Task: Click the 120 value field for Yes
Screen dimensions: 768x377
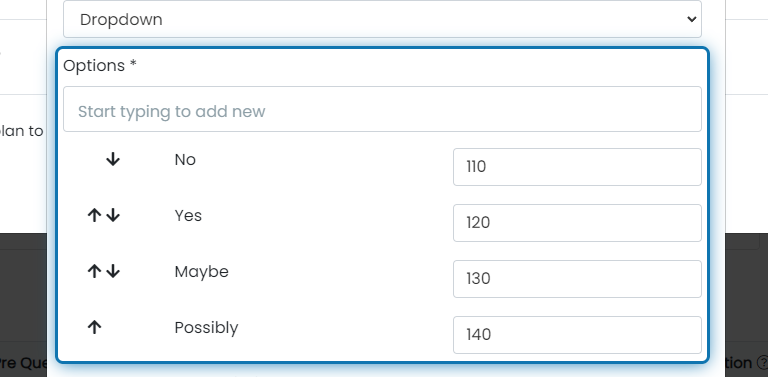Action: (x=577, y=223)
